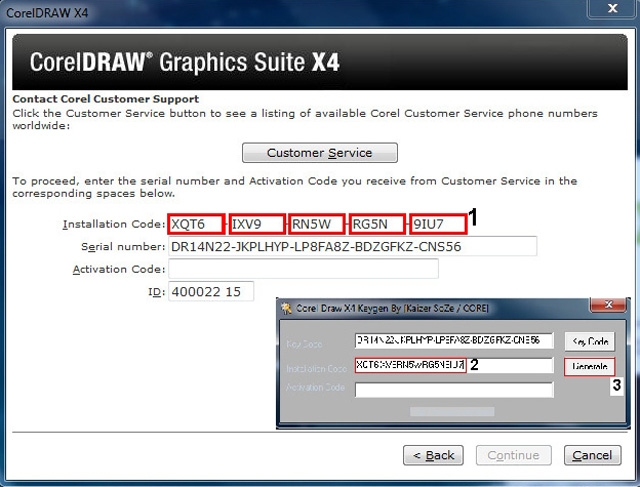Click the Installation Code field in keygen window

click(454, 365)
